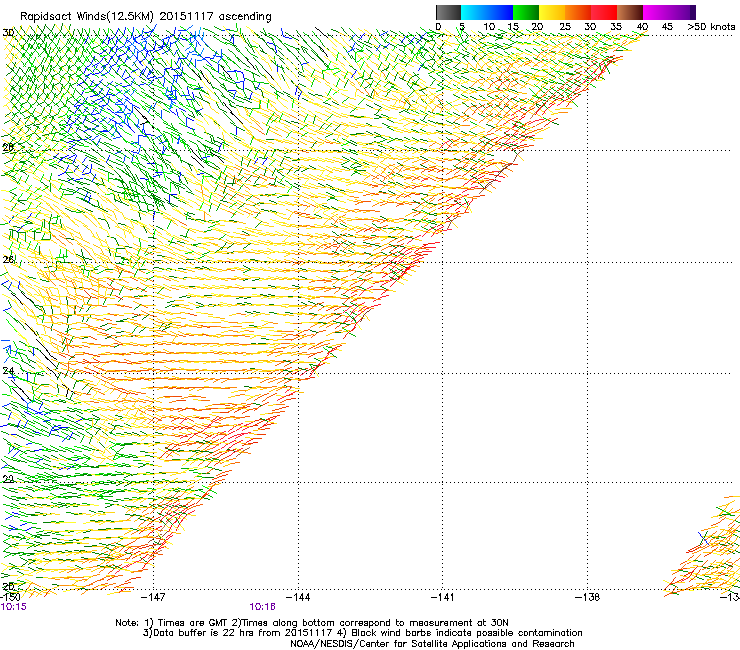Click the magenta 40-45 knots color swatch
The width and height of the screenshot is (740, 650).
coord(656,12)
